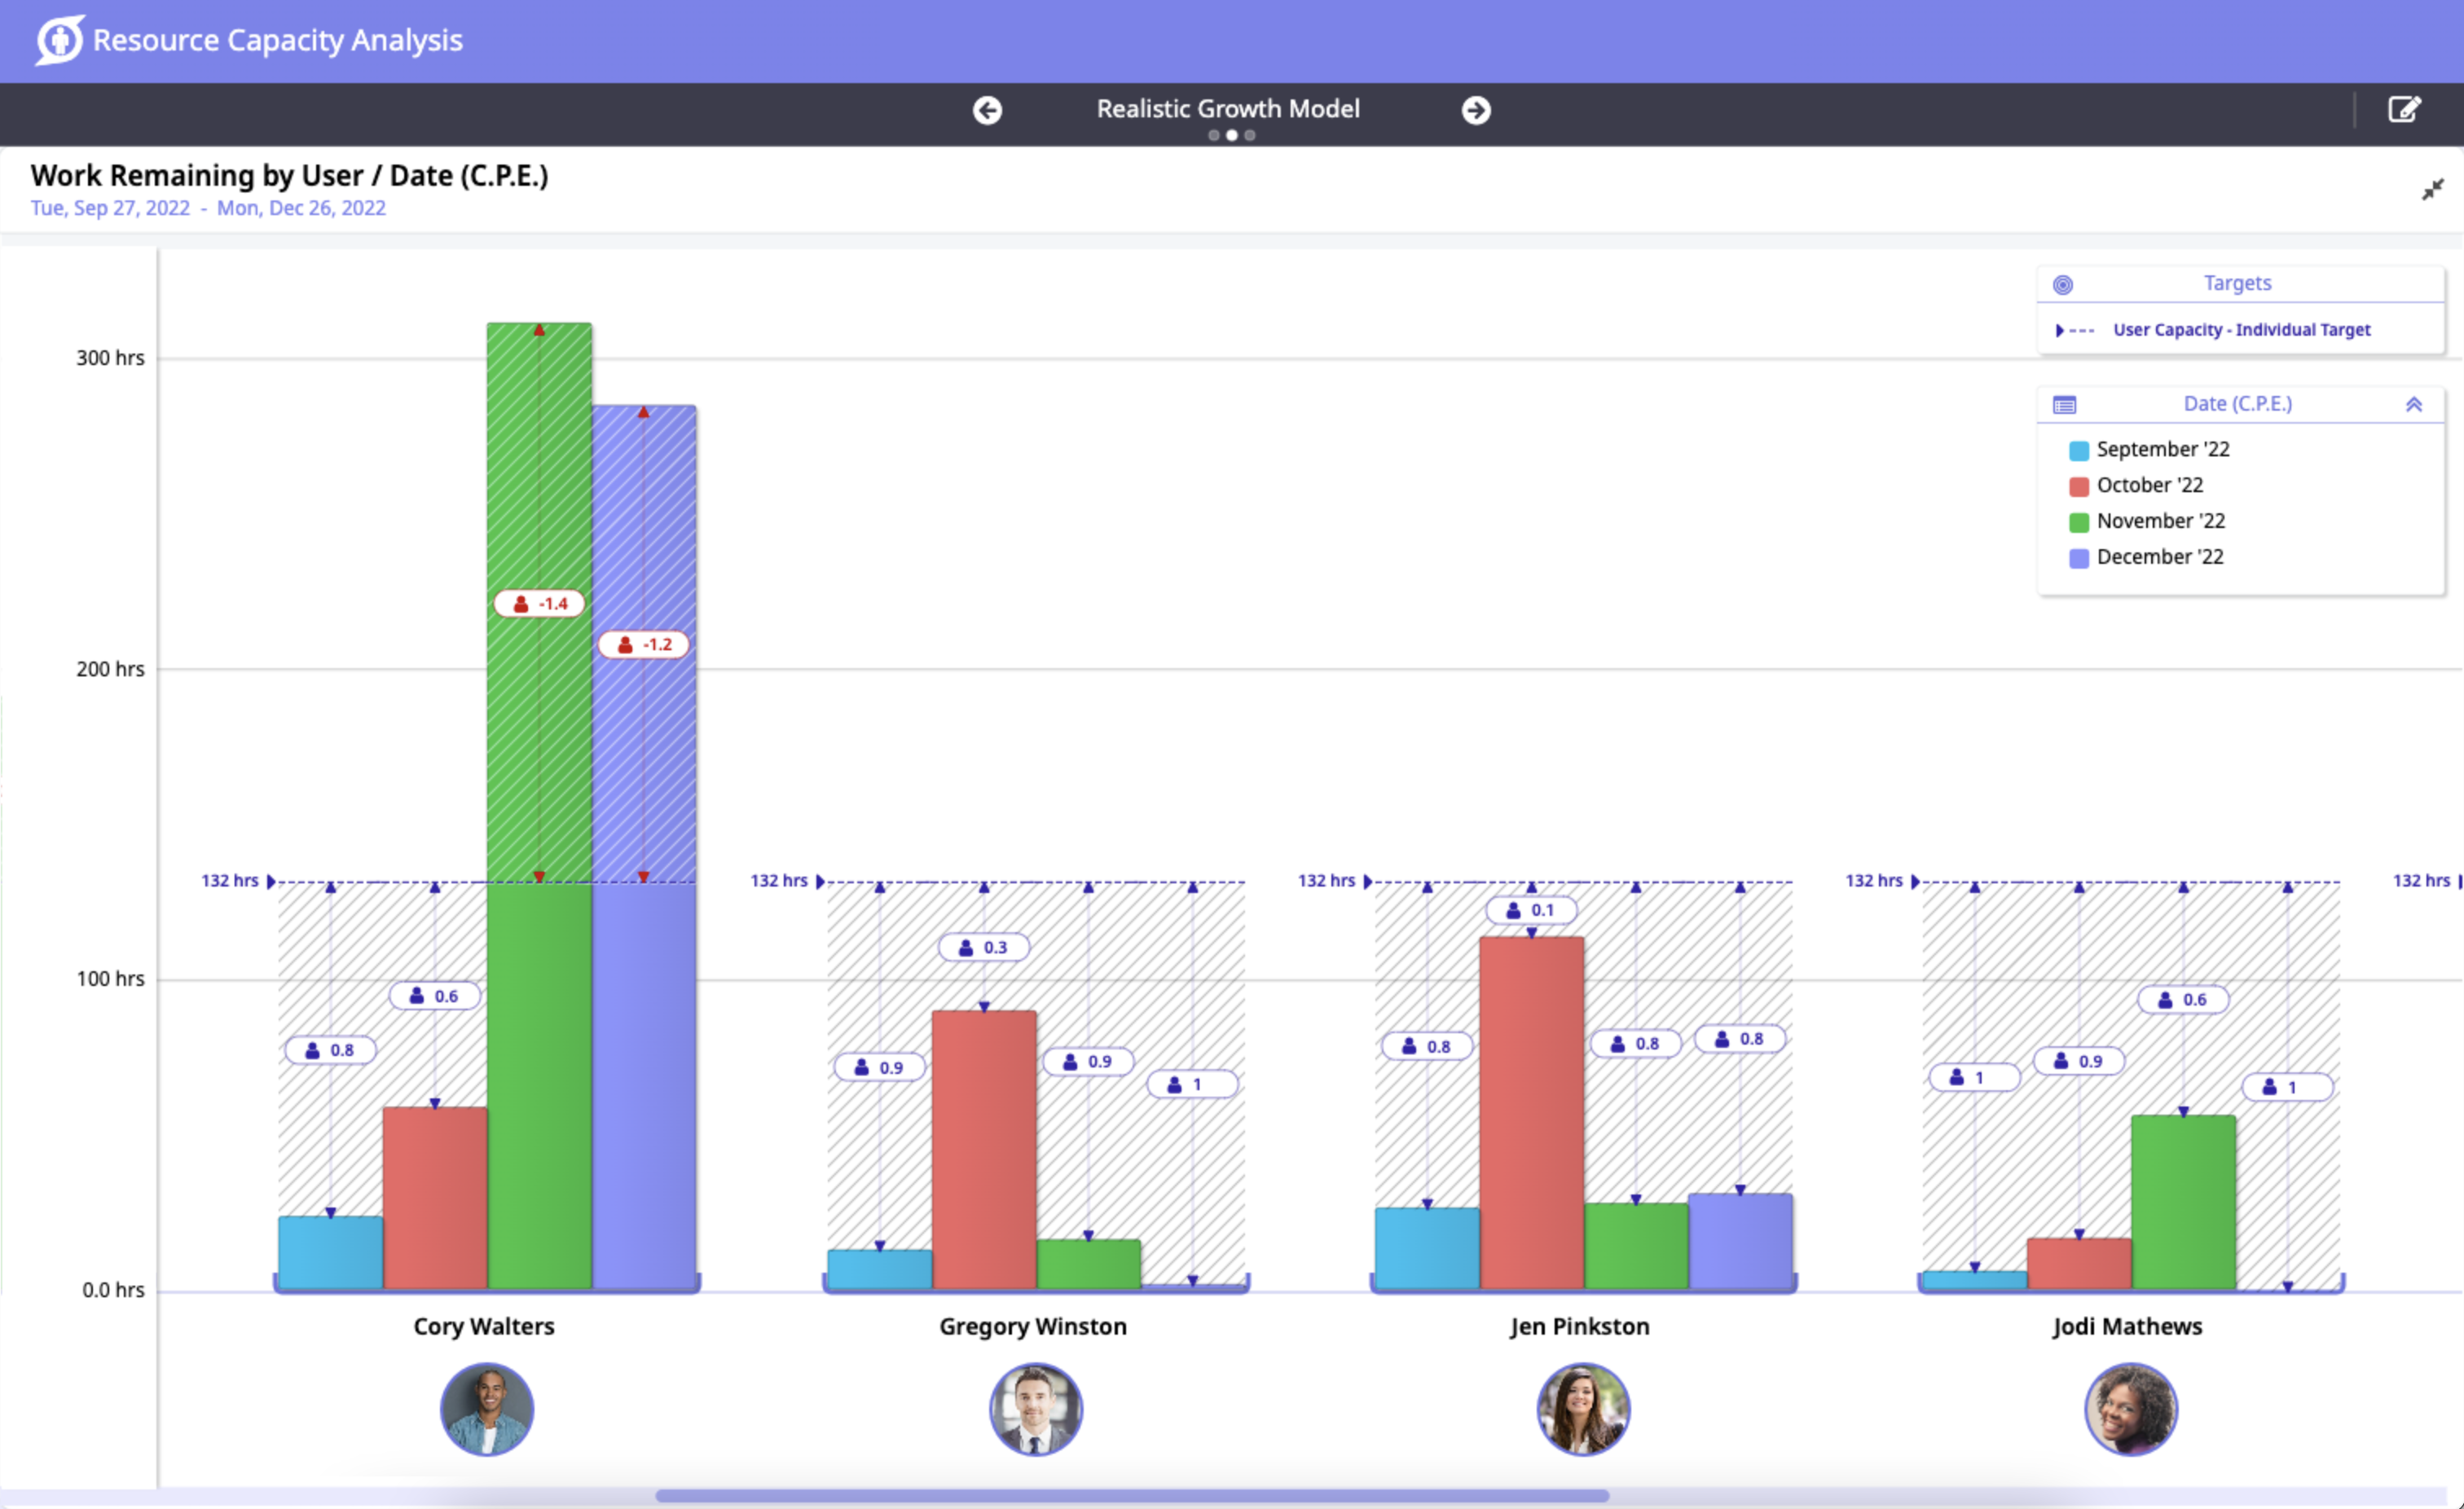Expand the User Capacity - Individual Target entry

click(2060, 330)
